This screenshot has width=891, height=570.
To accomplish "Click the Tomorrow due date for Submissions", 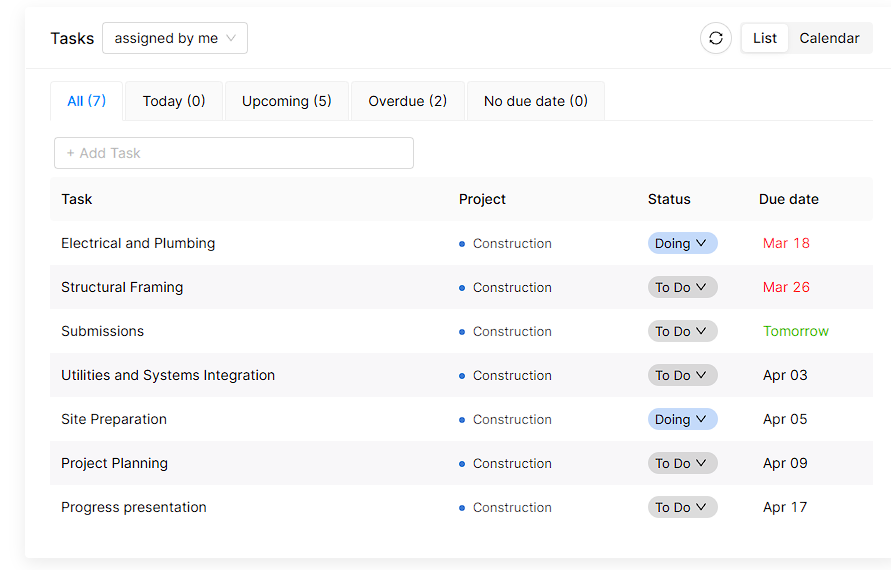I will pos(796,331).
